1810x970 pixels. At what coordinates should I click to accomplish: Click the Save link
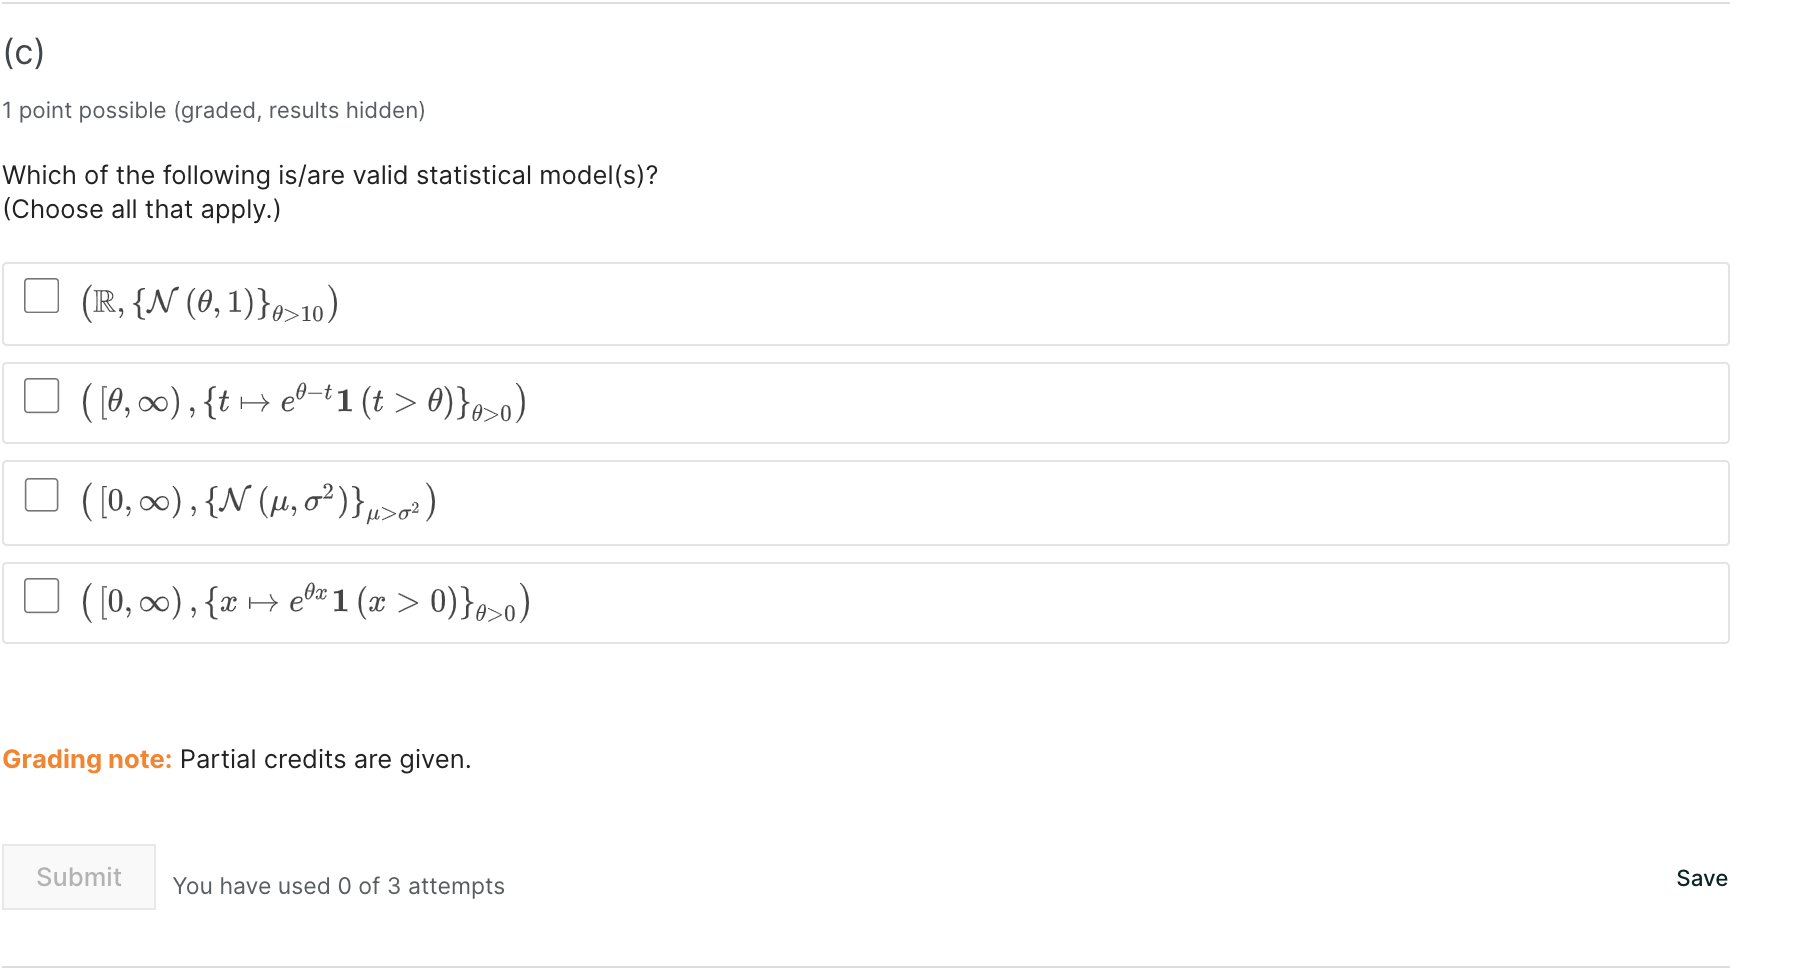coord(1700,878)
